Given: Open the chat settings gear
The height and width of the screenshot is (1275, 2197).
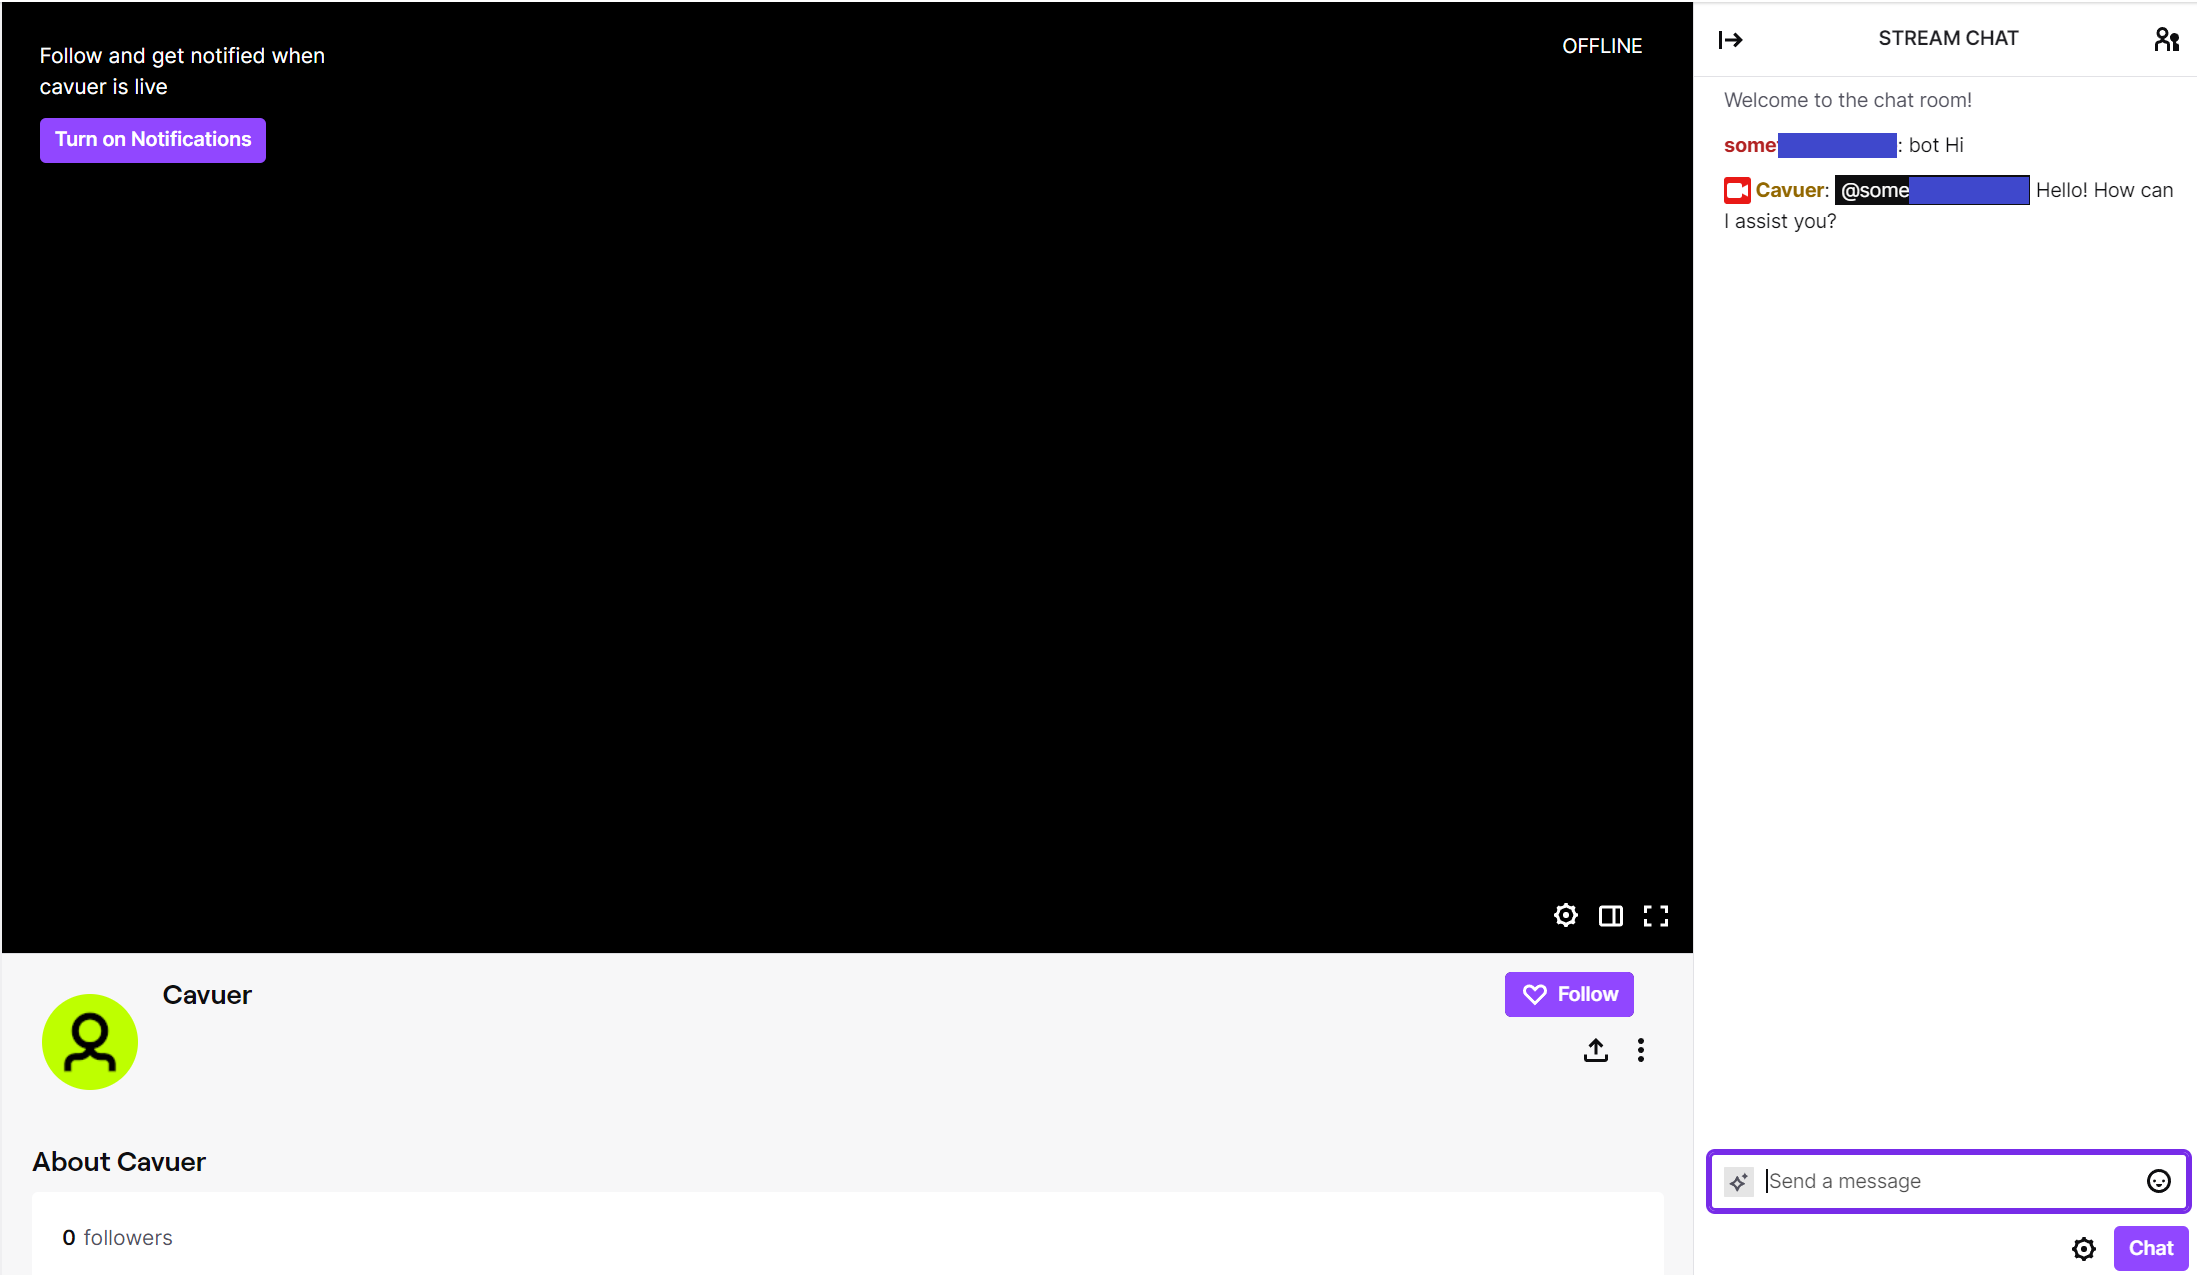Looking at the screenshot, I should [2084, 1248].
